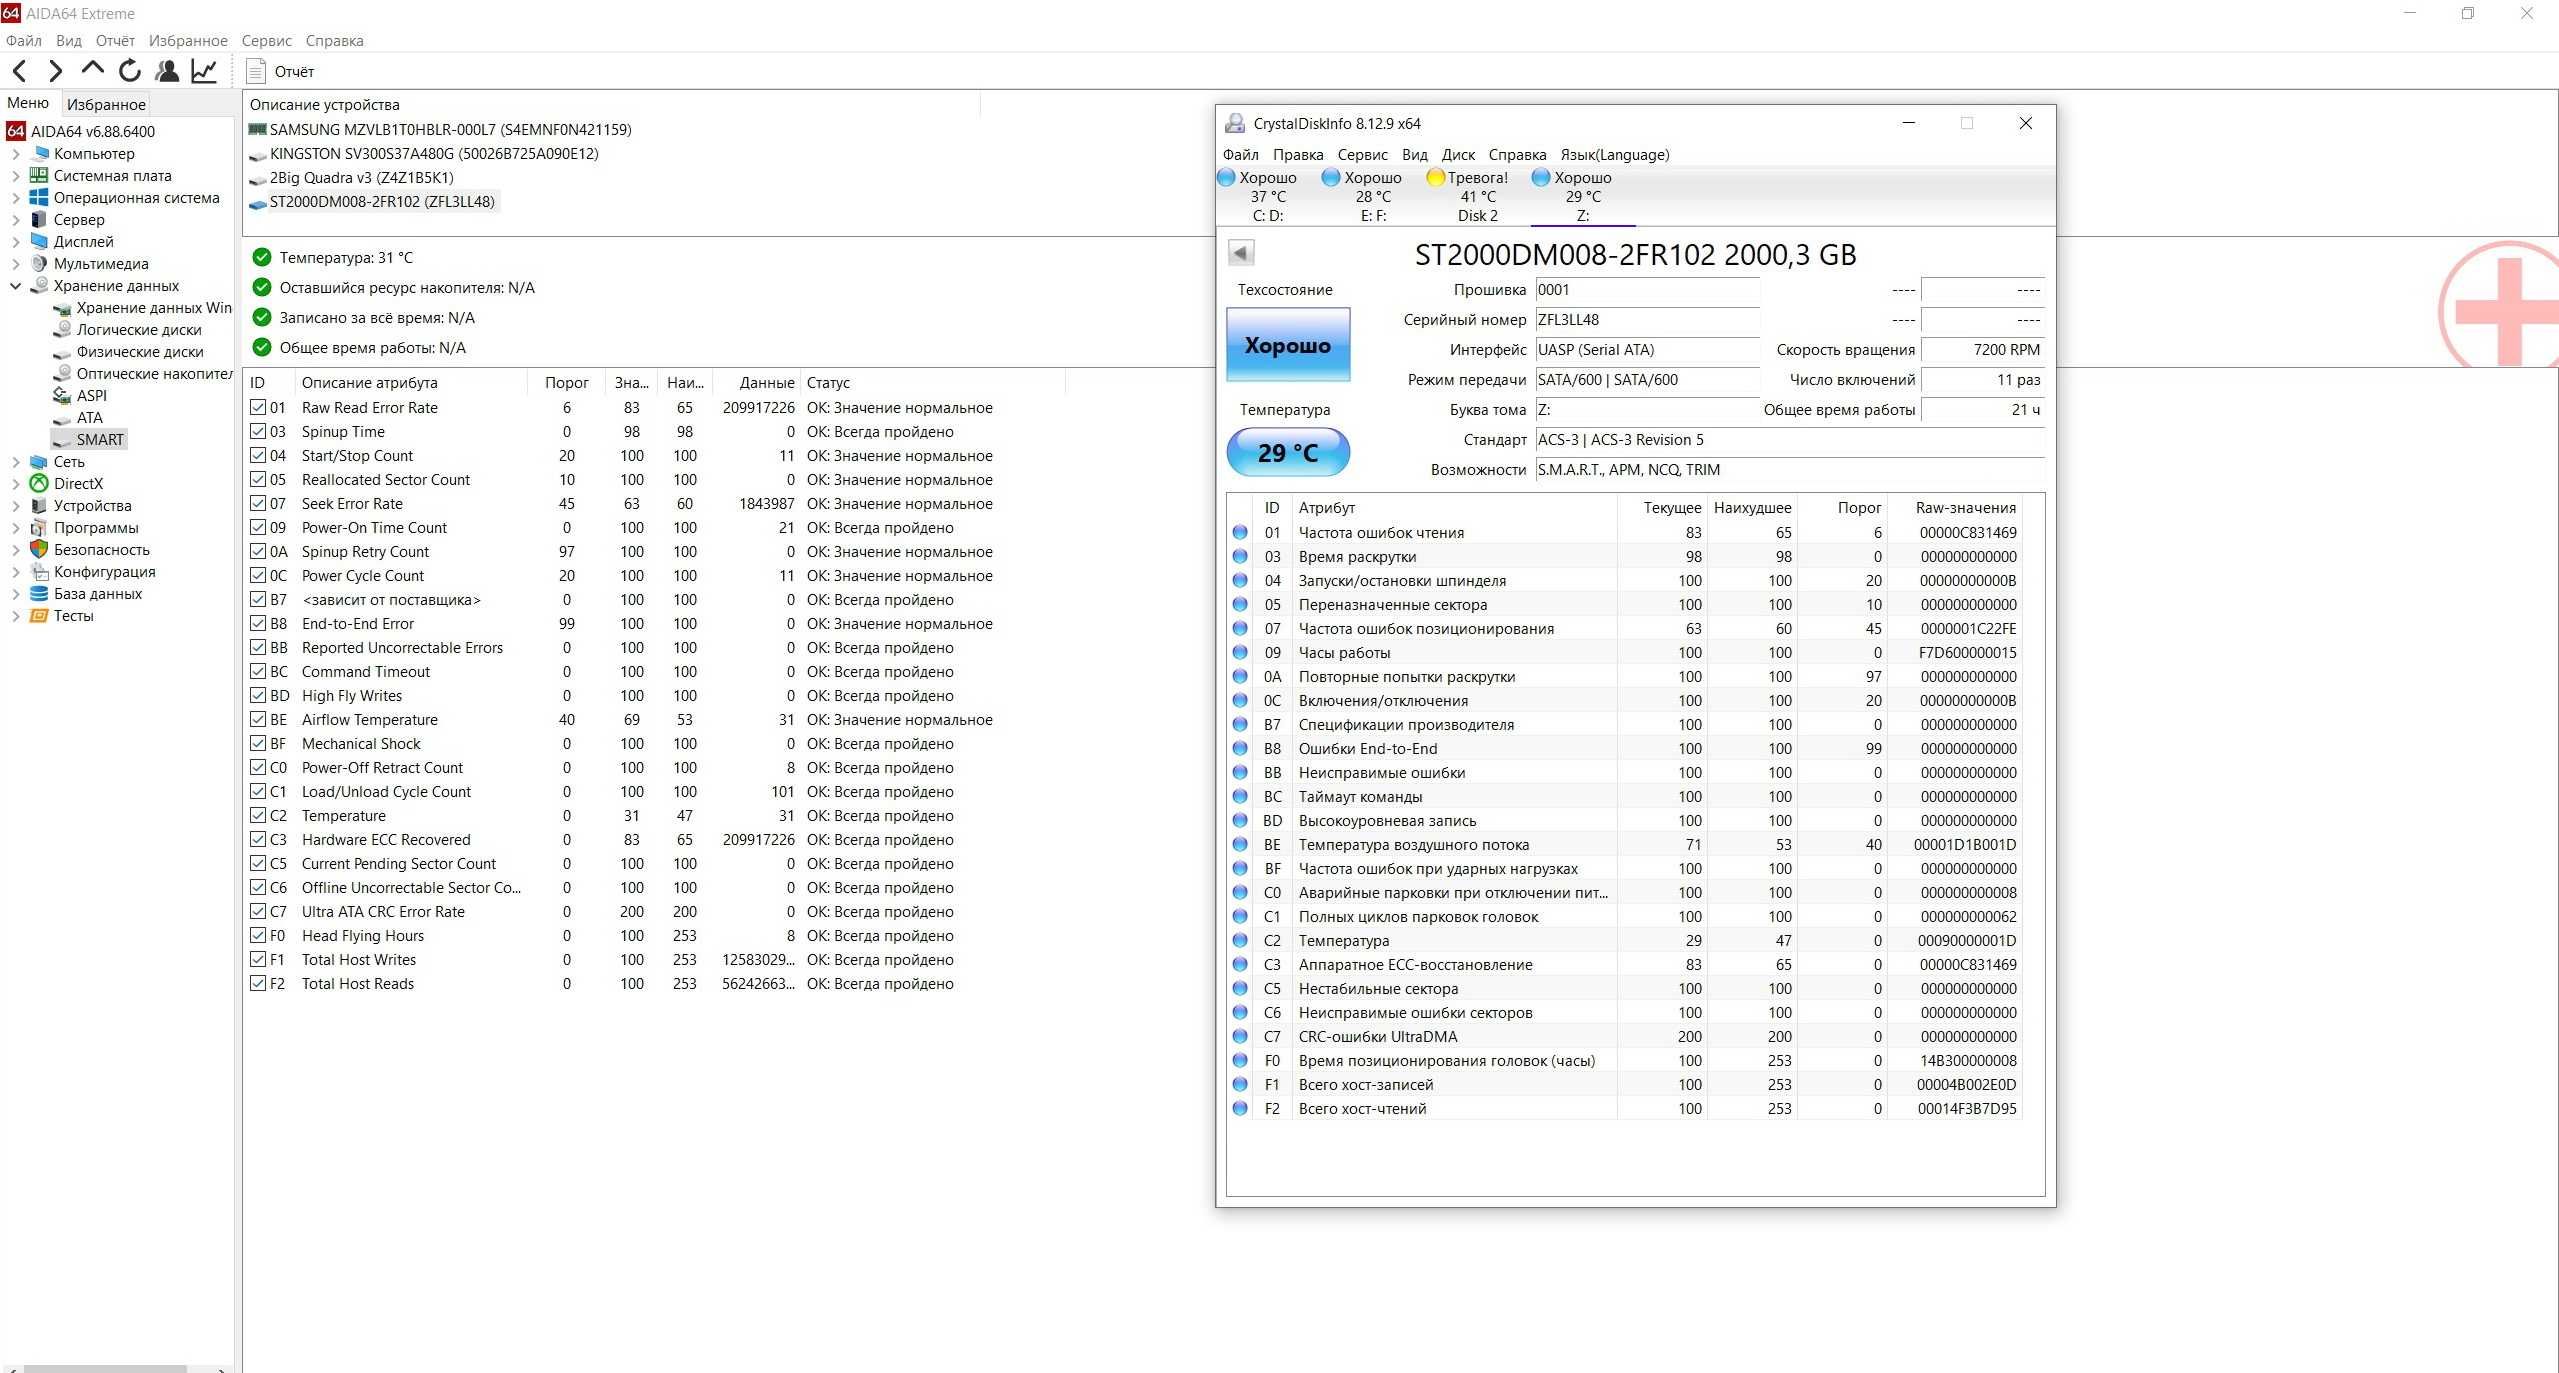2559x1373 pixels.
Task: Toggle the F2 Total Host Reads checkbox
Action: click(258, 983)
